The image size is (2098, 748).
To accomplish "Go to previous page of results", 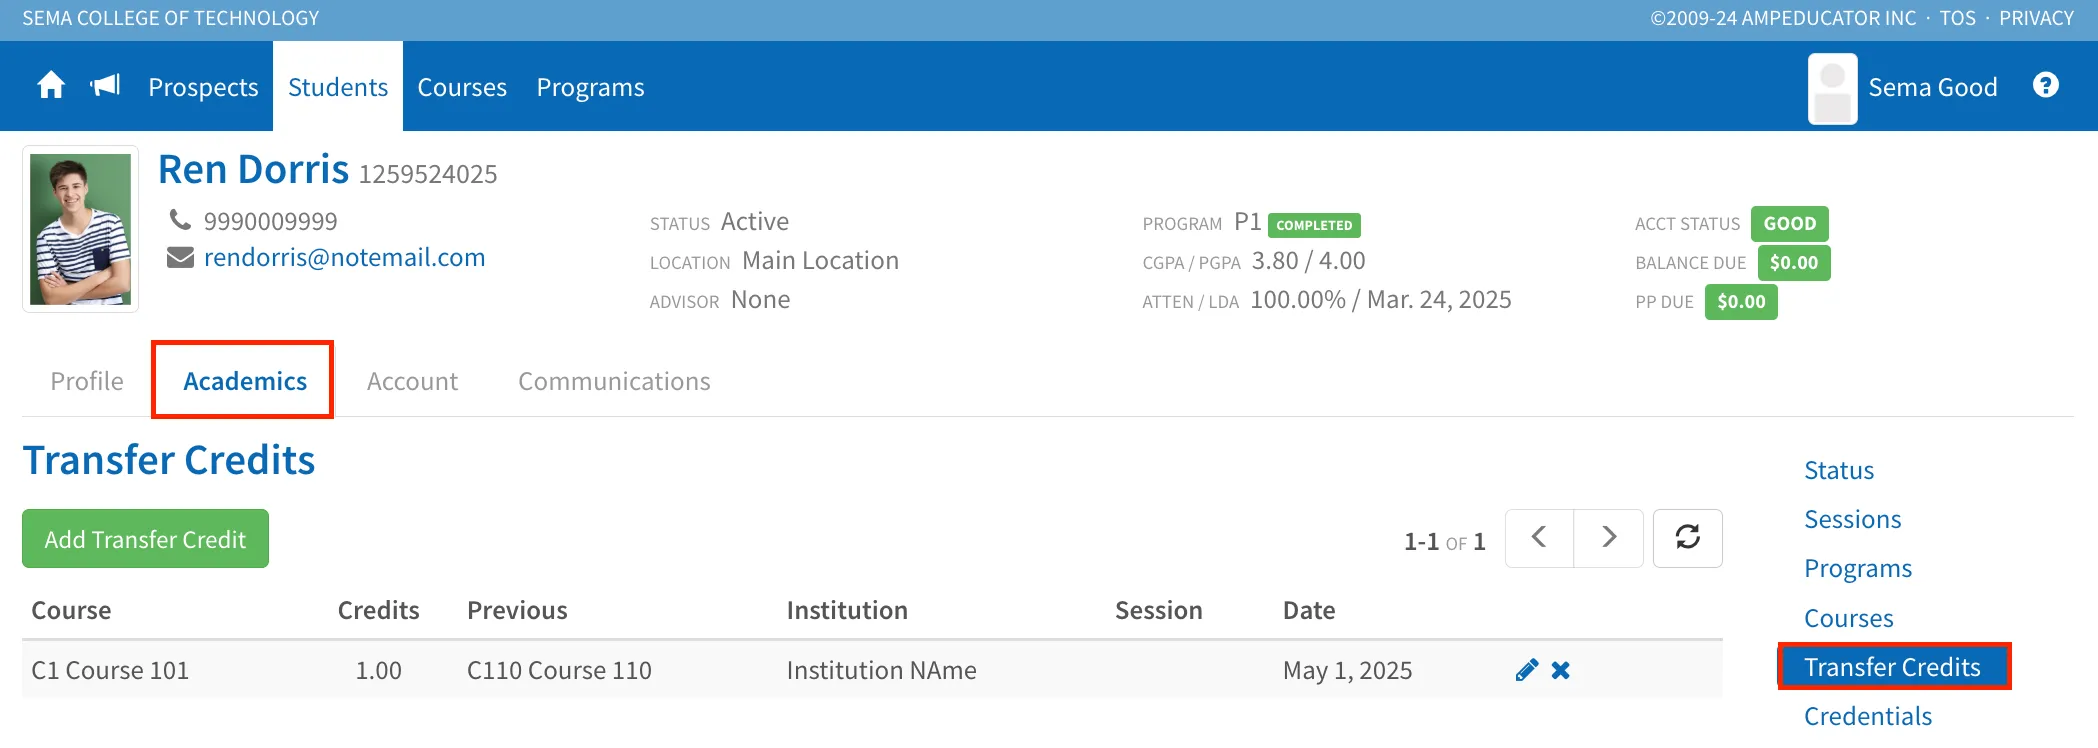I will pyautogui.click(x=1539, y=538).
